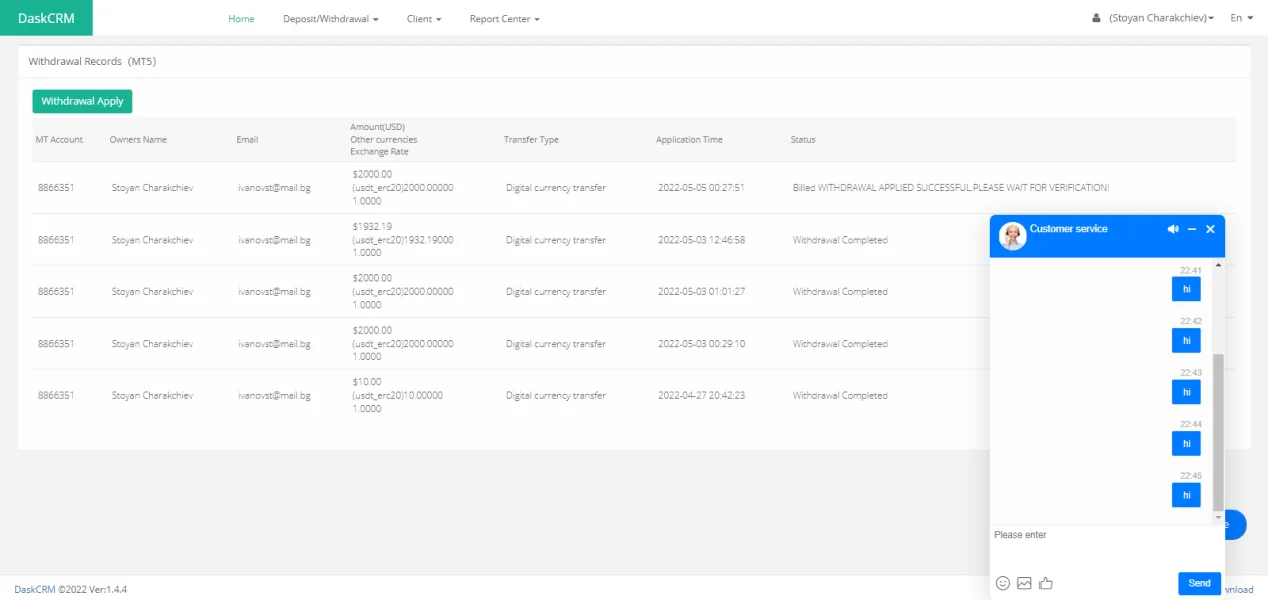The width and height of the screenshot is (1268, 600).
Task: Click the customer service agent avatar
Action: pyautogui.click(x=1012, y=235)
